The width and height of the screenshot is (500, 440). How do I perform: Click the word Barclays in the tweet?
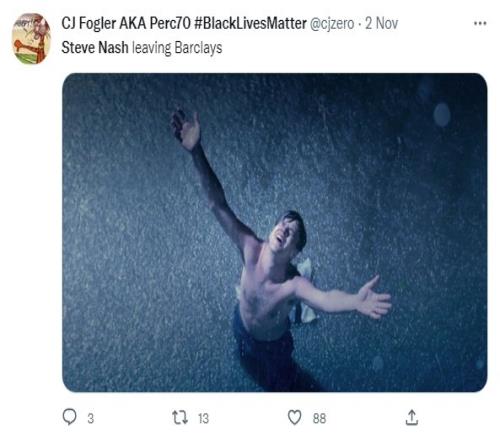coord(198,48)
